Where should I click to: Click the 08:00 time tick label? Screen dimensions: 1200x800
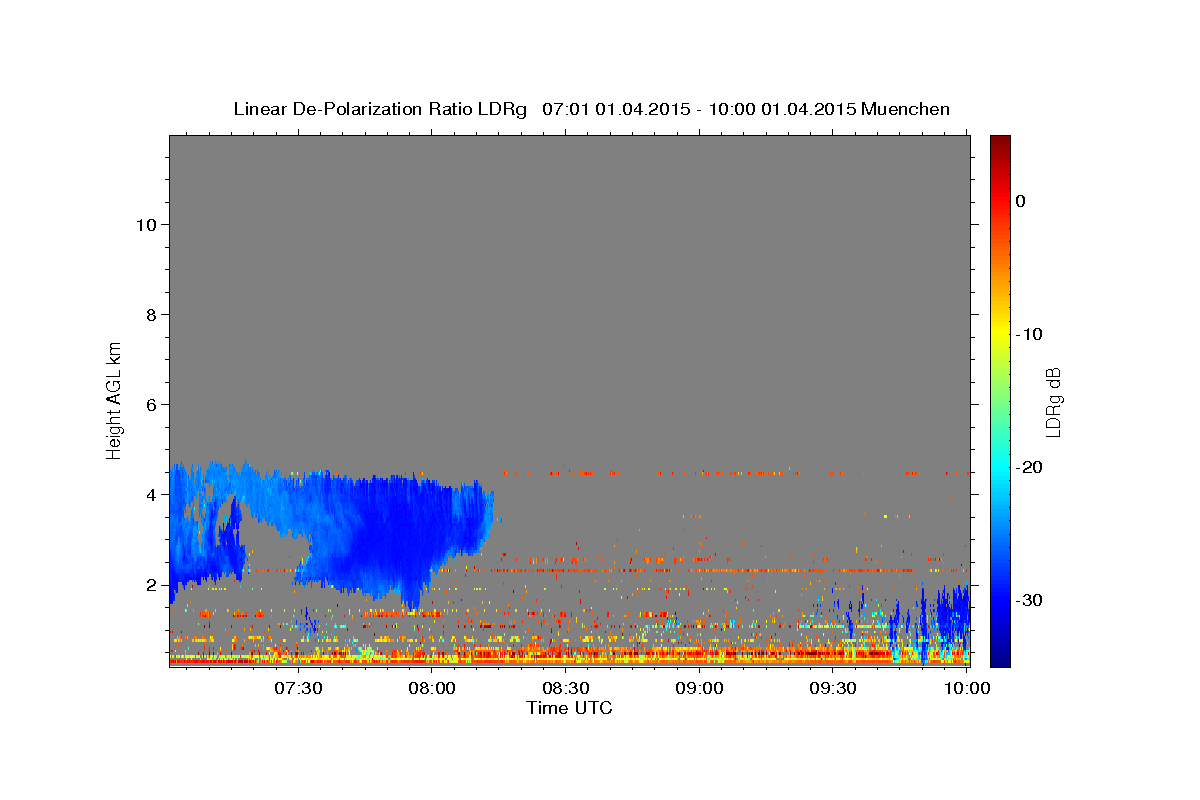[x=432, y=689]
